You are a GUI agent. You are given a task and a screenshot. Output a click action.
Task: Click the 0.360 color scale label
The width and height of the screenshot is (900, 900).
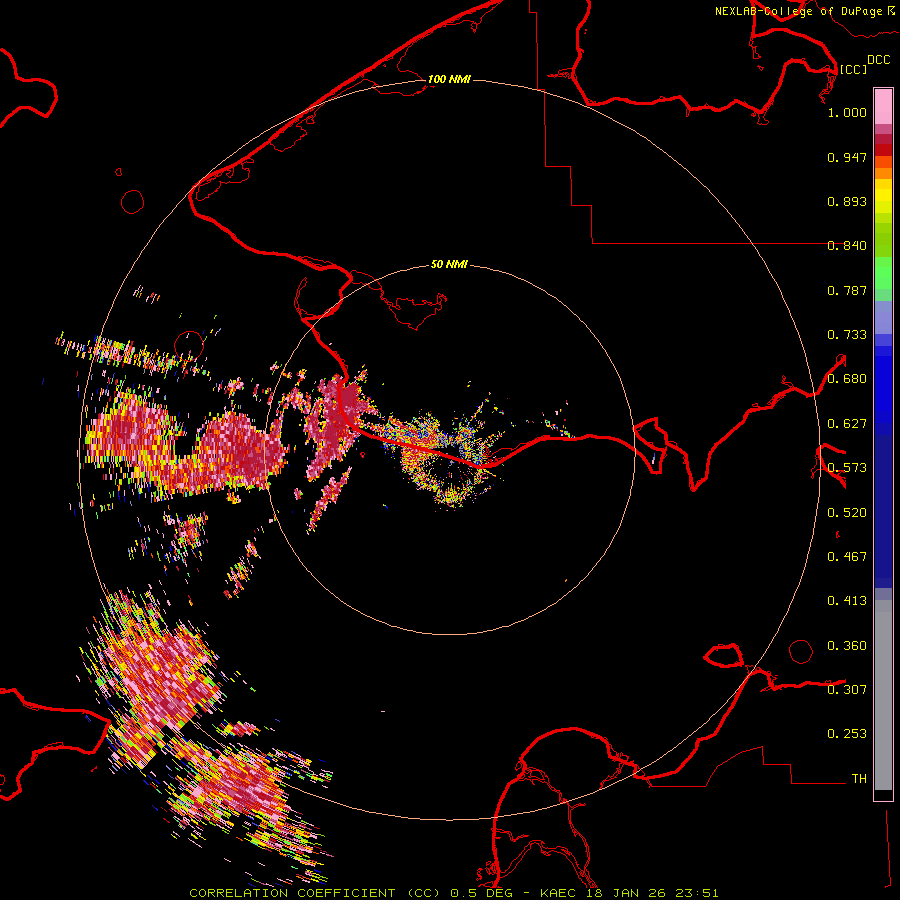(x=847, y=646)
